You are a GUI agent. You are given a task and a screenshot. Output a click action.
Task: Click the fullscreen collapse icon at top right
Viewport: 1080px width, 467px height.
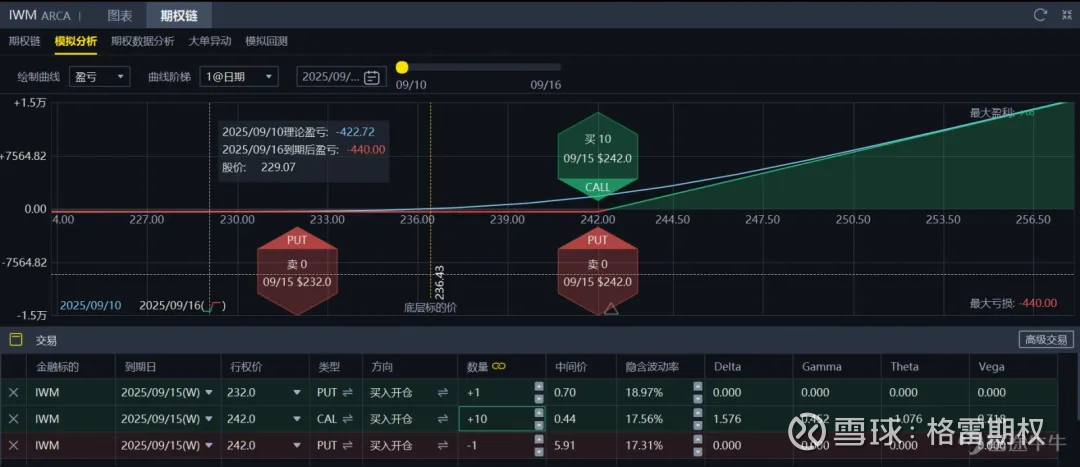click(x=1065, y=15)
